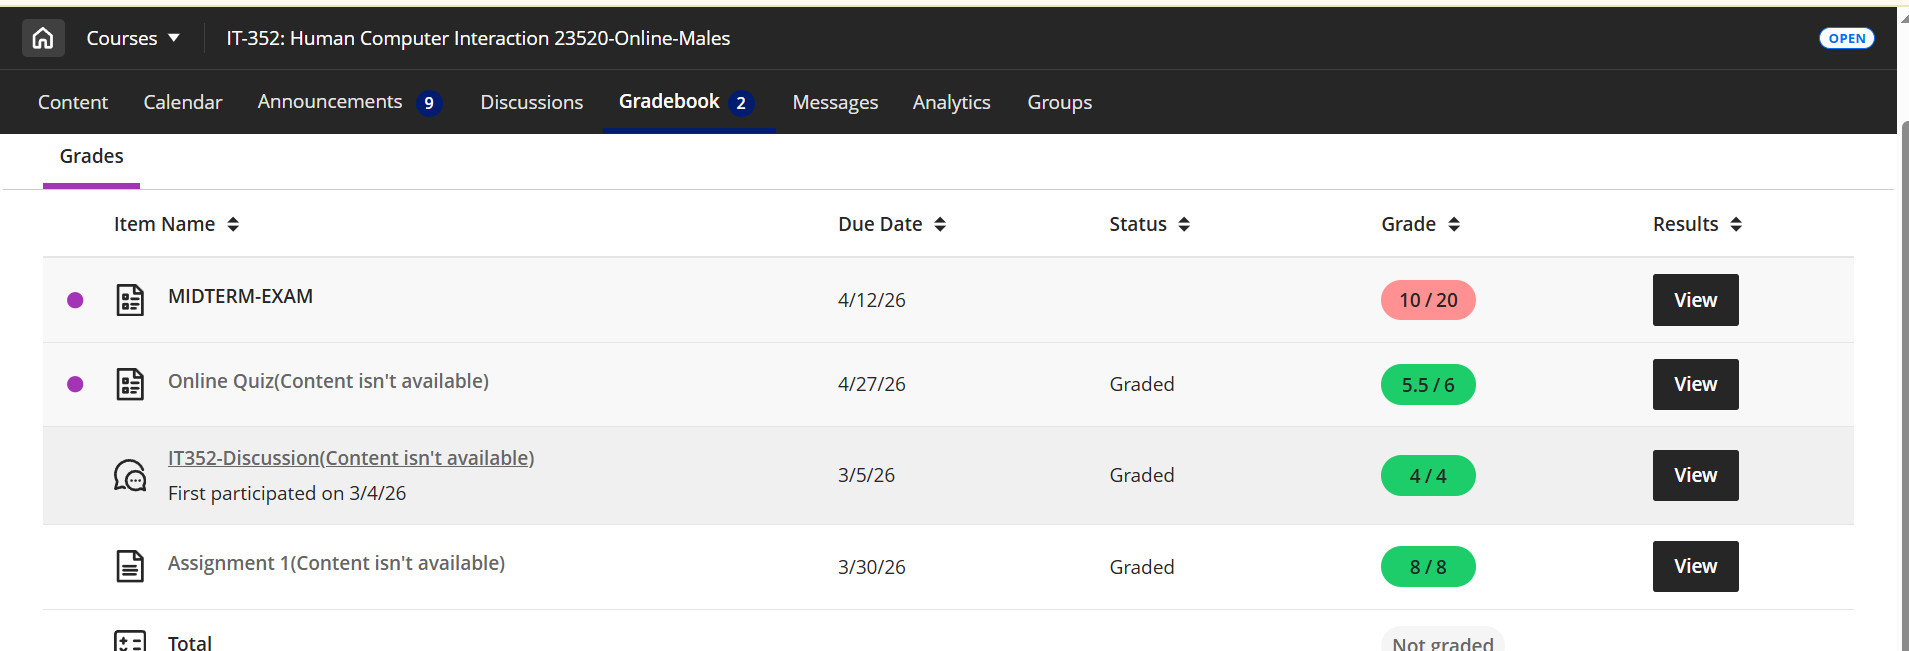Click the Total calculation icon
This screenshot has height=651, width=1909.
(x=130, y=641)
